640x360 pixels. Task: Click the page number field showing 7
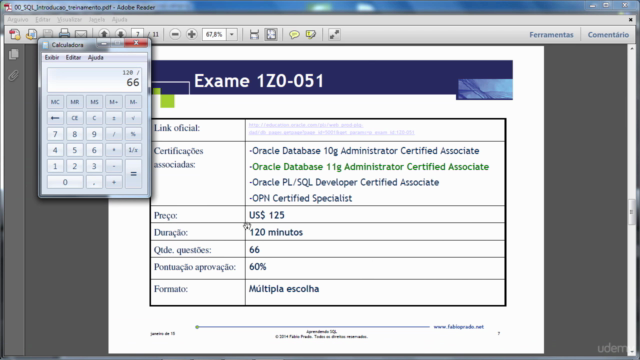(138, 34)
